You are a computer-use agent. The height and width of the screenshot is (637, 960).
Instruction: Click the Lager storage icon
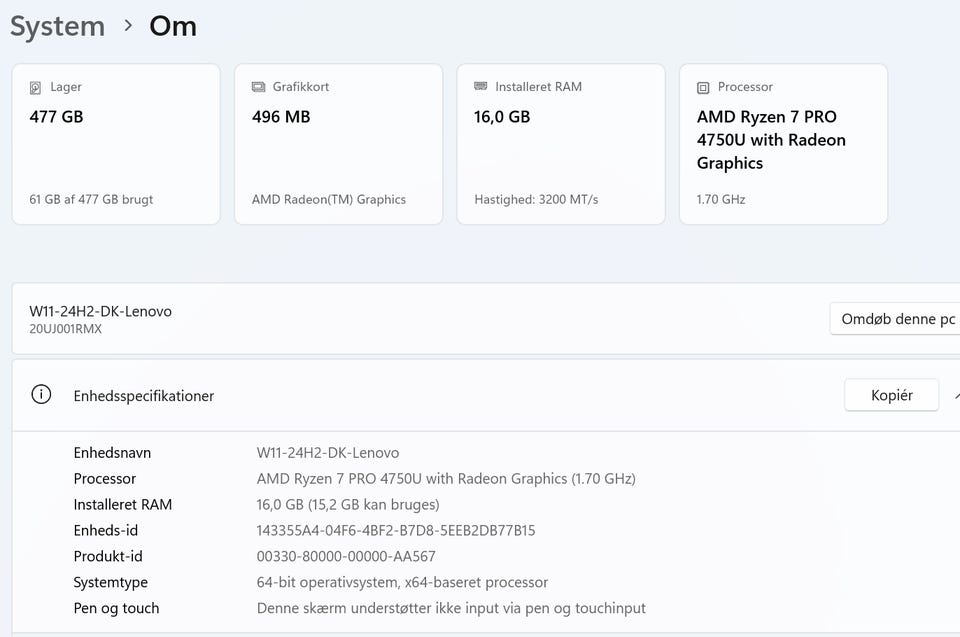point(36,87)
